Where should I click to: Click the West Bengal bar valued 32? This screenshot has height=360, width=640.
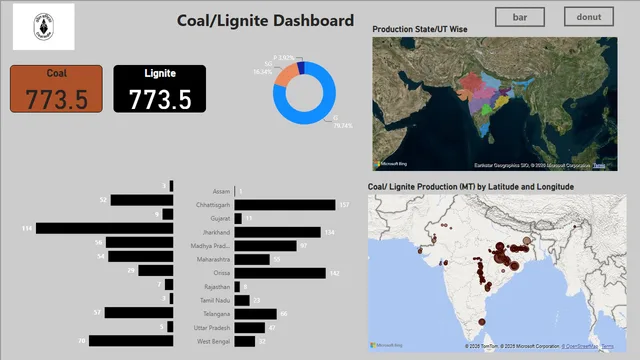click(245, 341)
